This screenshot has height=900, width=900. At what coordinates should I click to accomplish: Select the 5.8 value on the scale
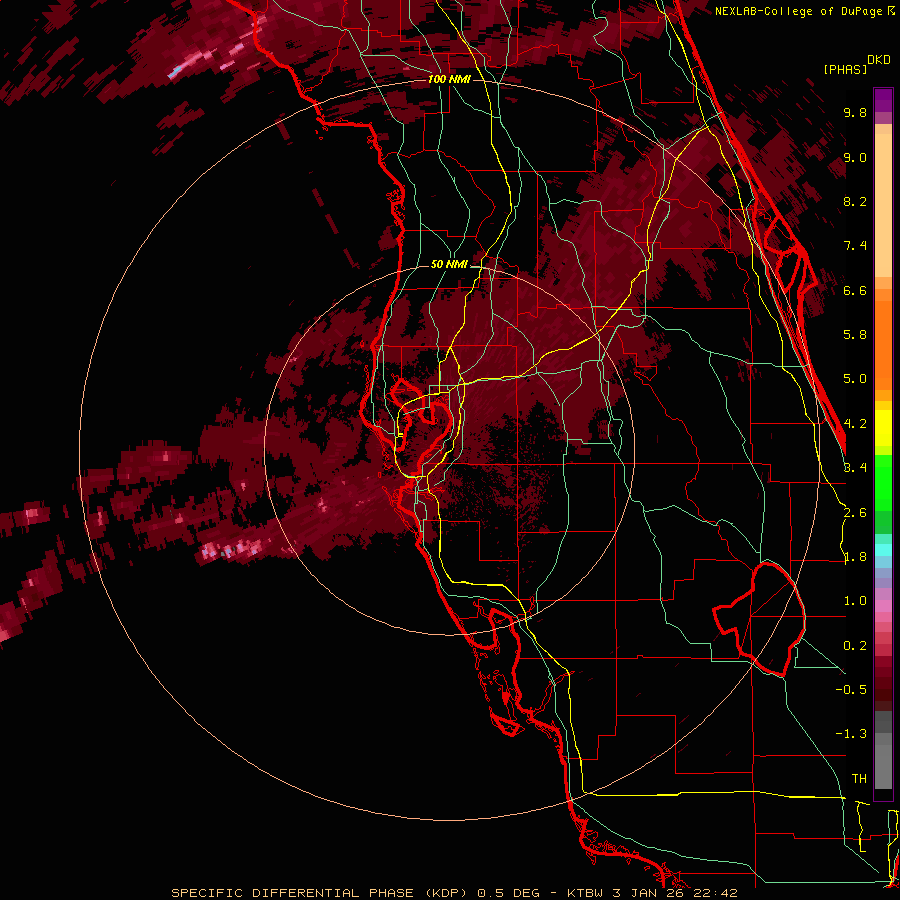click(855, 335)
